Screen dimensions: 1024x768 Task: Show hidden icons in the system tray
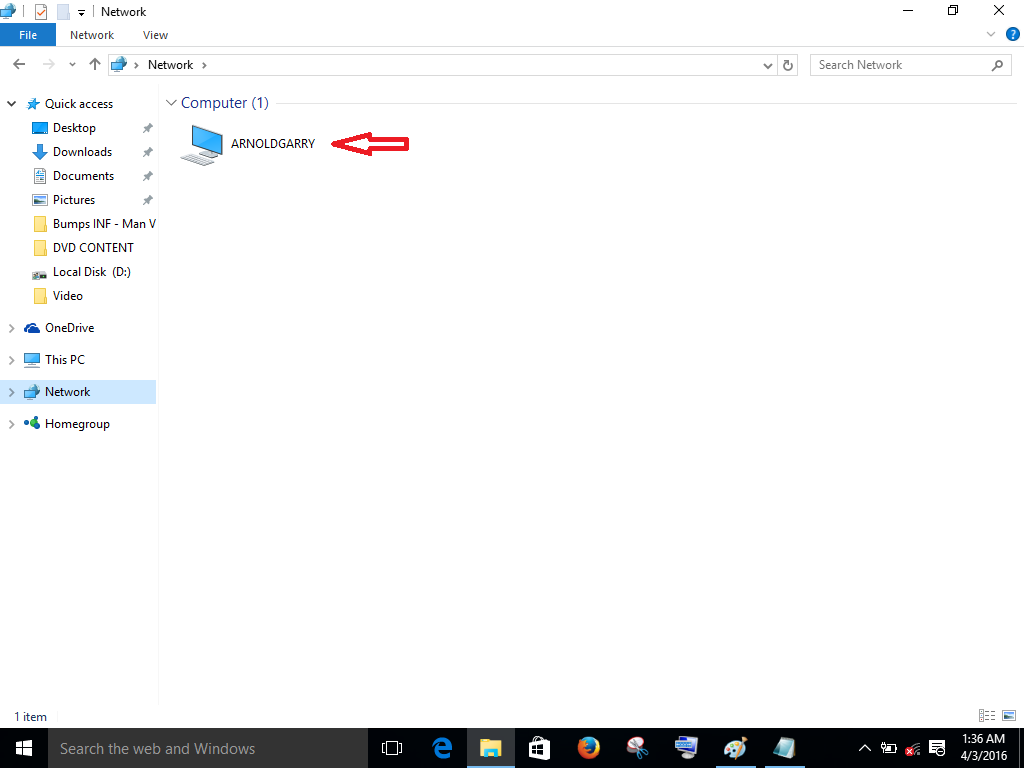click(x=864, y=748)
